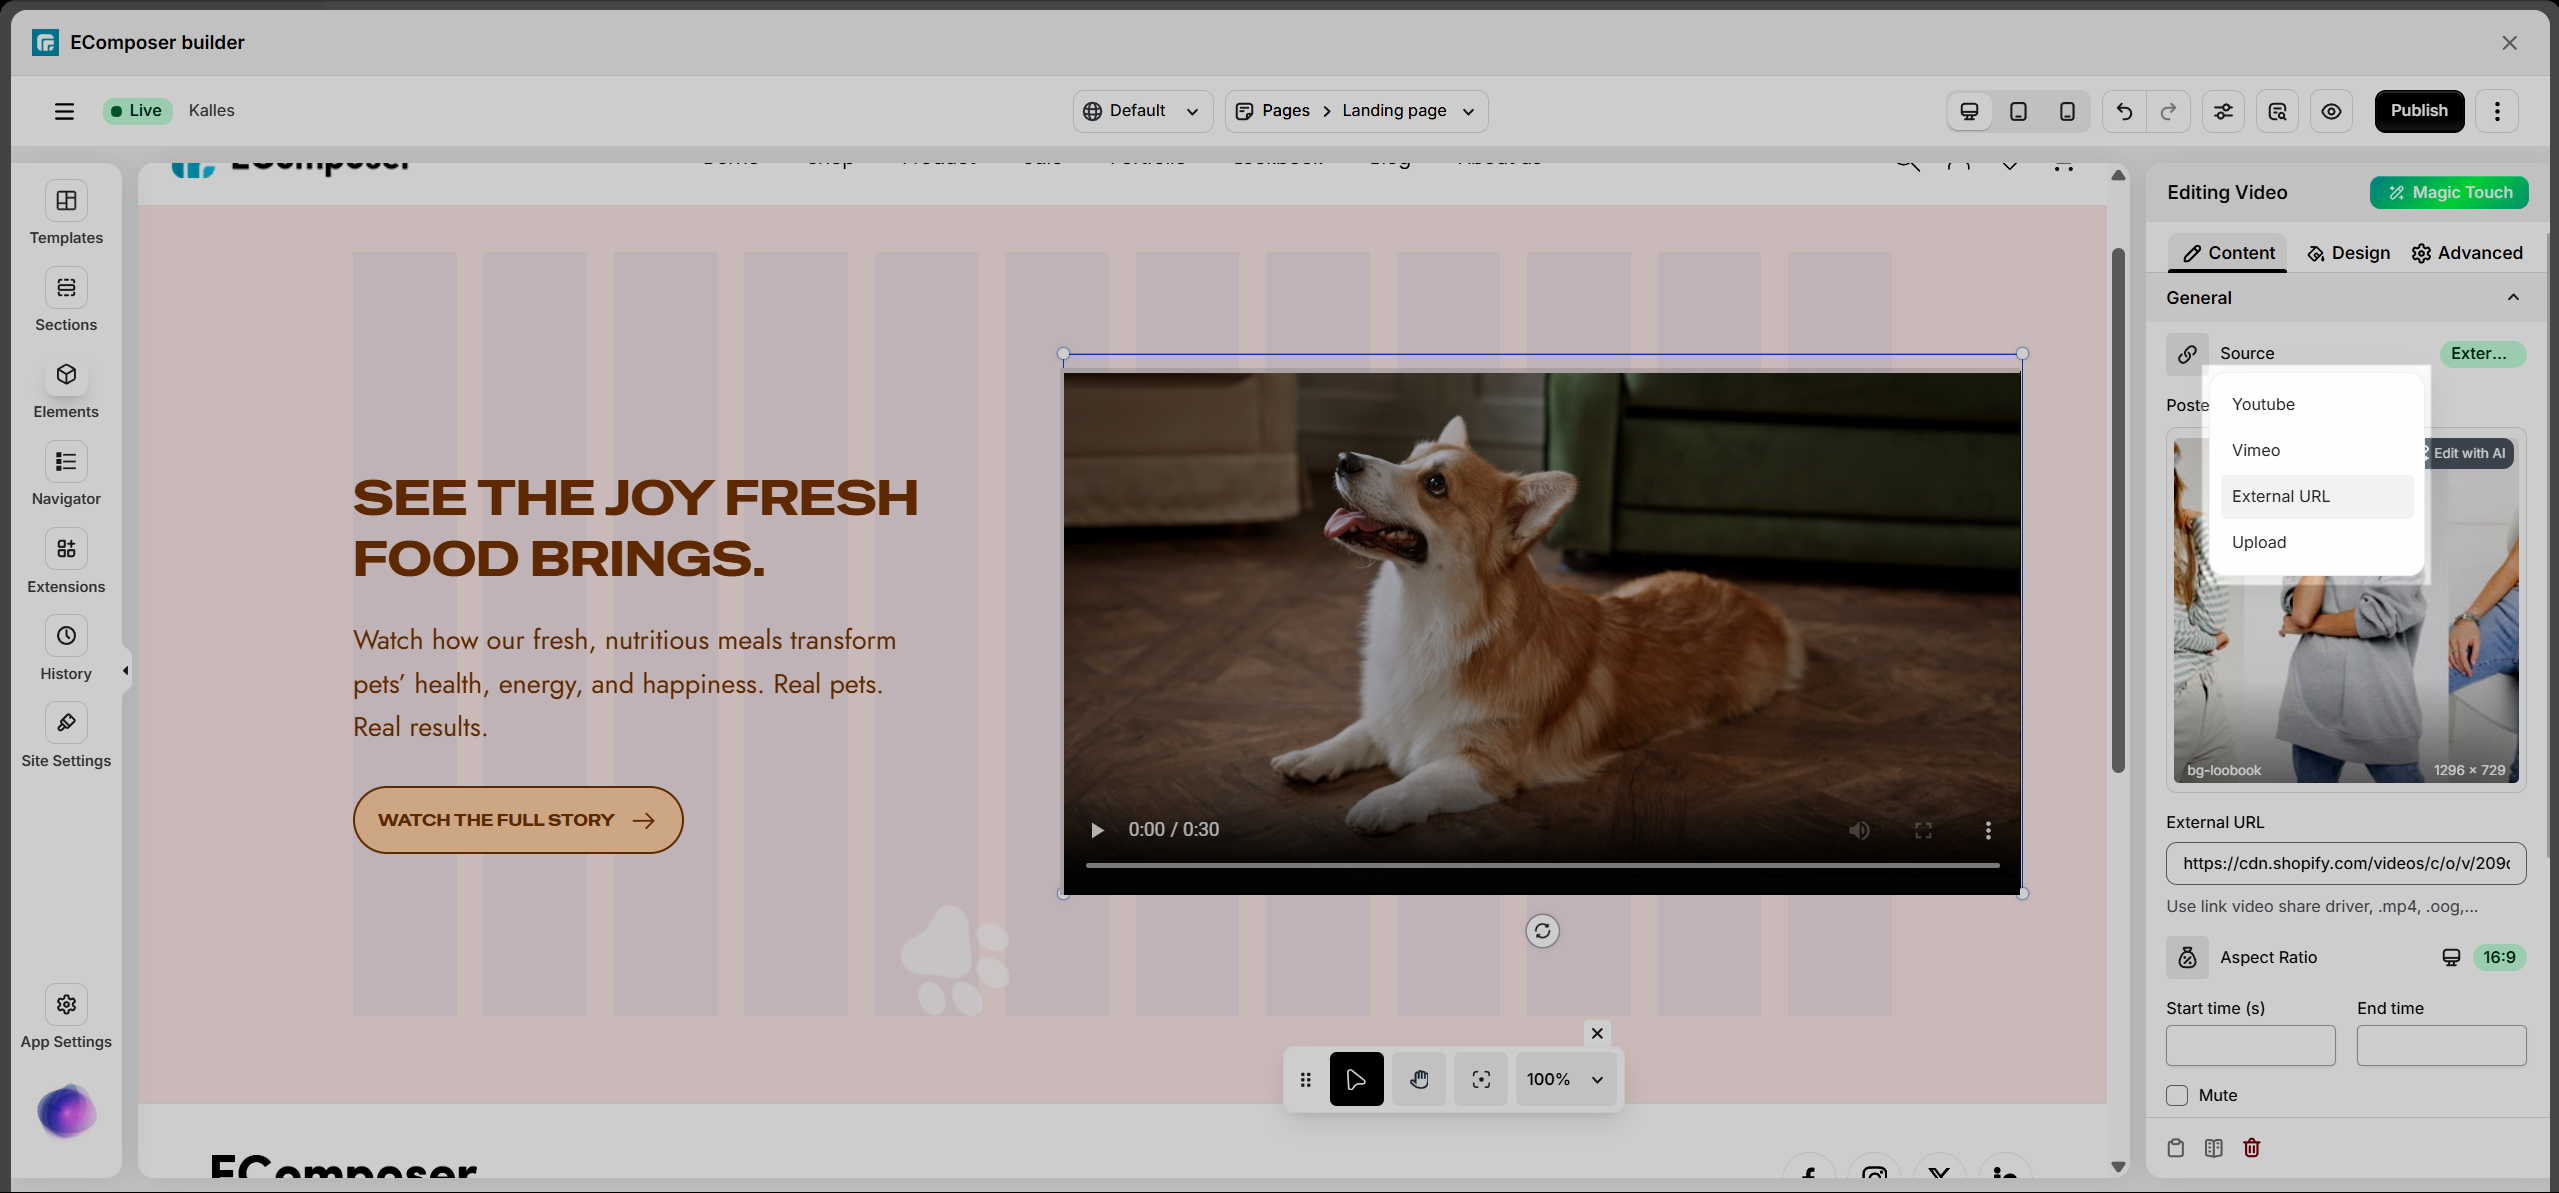The image size is (2559, 1193).
Task: Click the Magic Touch button
Action: pos(2448,192)
